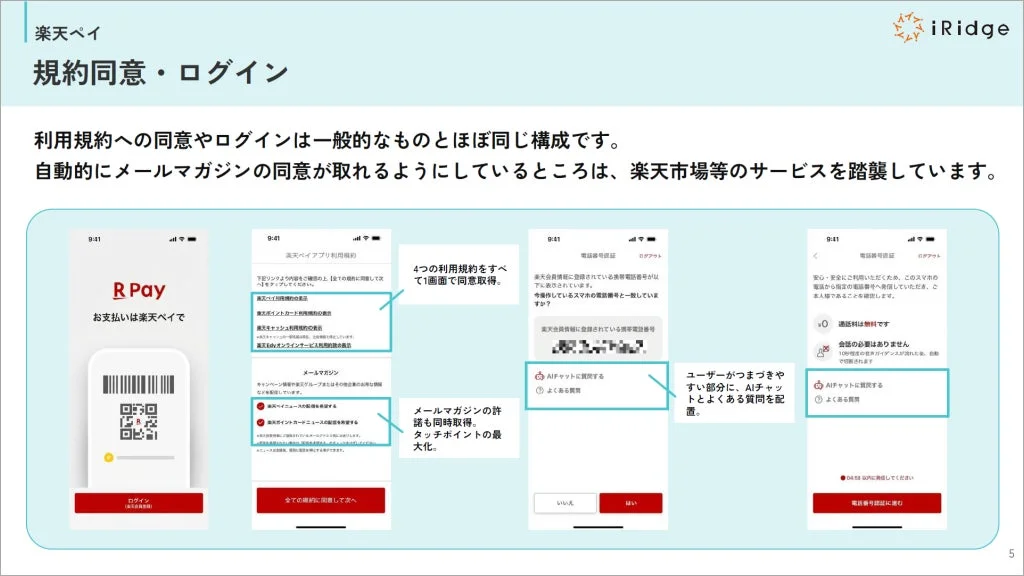Screen dimensions: 1024x576
Task: Click the AIチャット icon on the phone verification screen
Action: pyautogui.click(x=540, y=375)
